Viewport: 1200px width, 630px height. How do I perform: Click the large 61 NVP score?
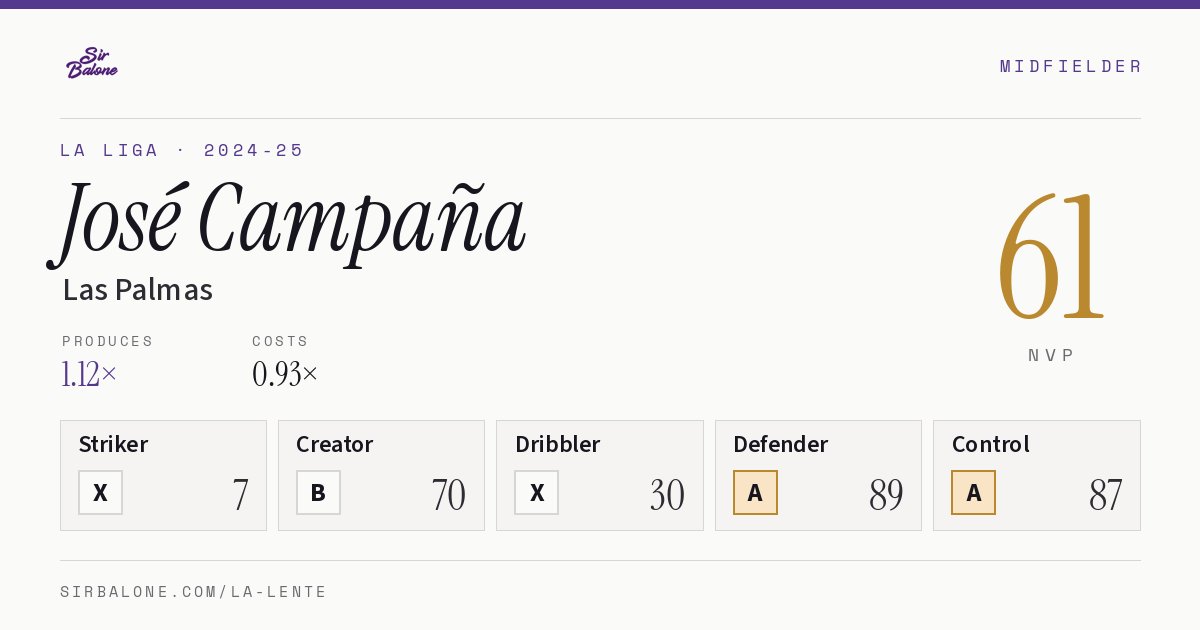1050,256
